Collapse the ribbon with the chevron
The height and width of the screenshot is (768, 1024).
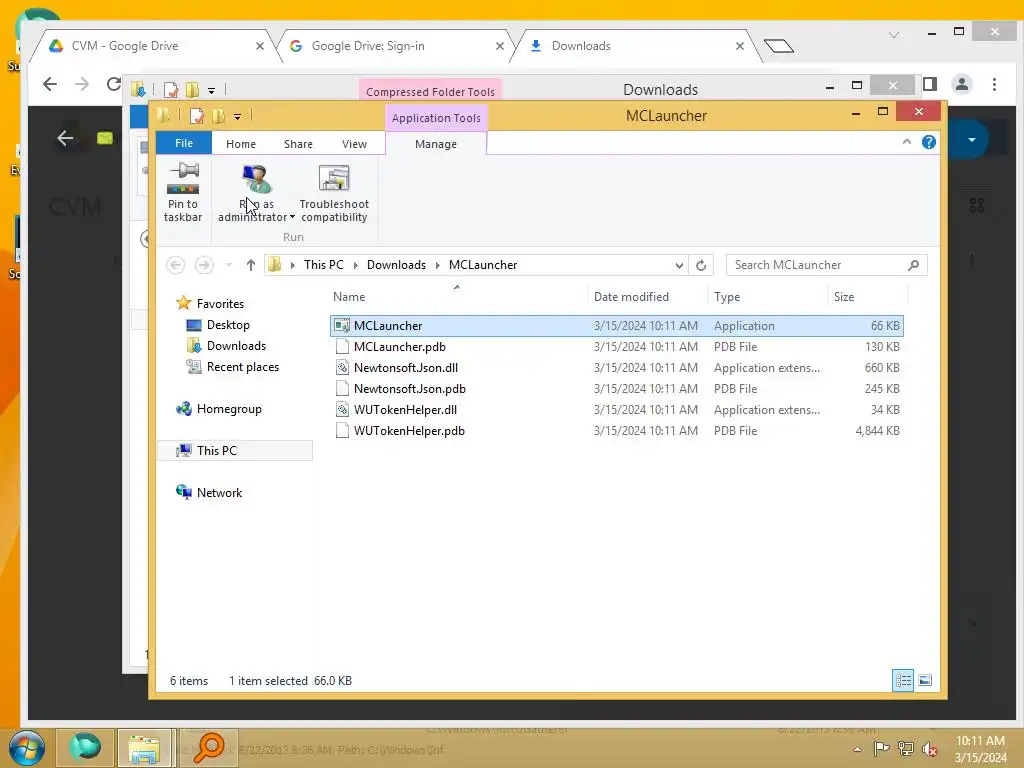[906, 142]
